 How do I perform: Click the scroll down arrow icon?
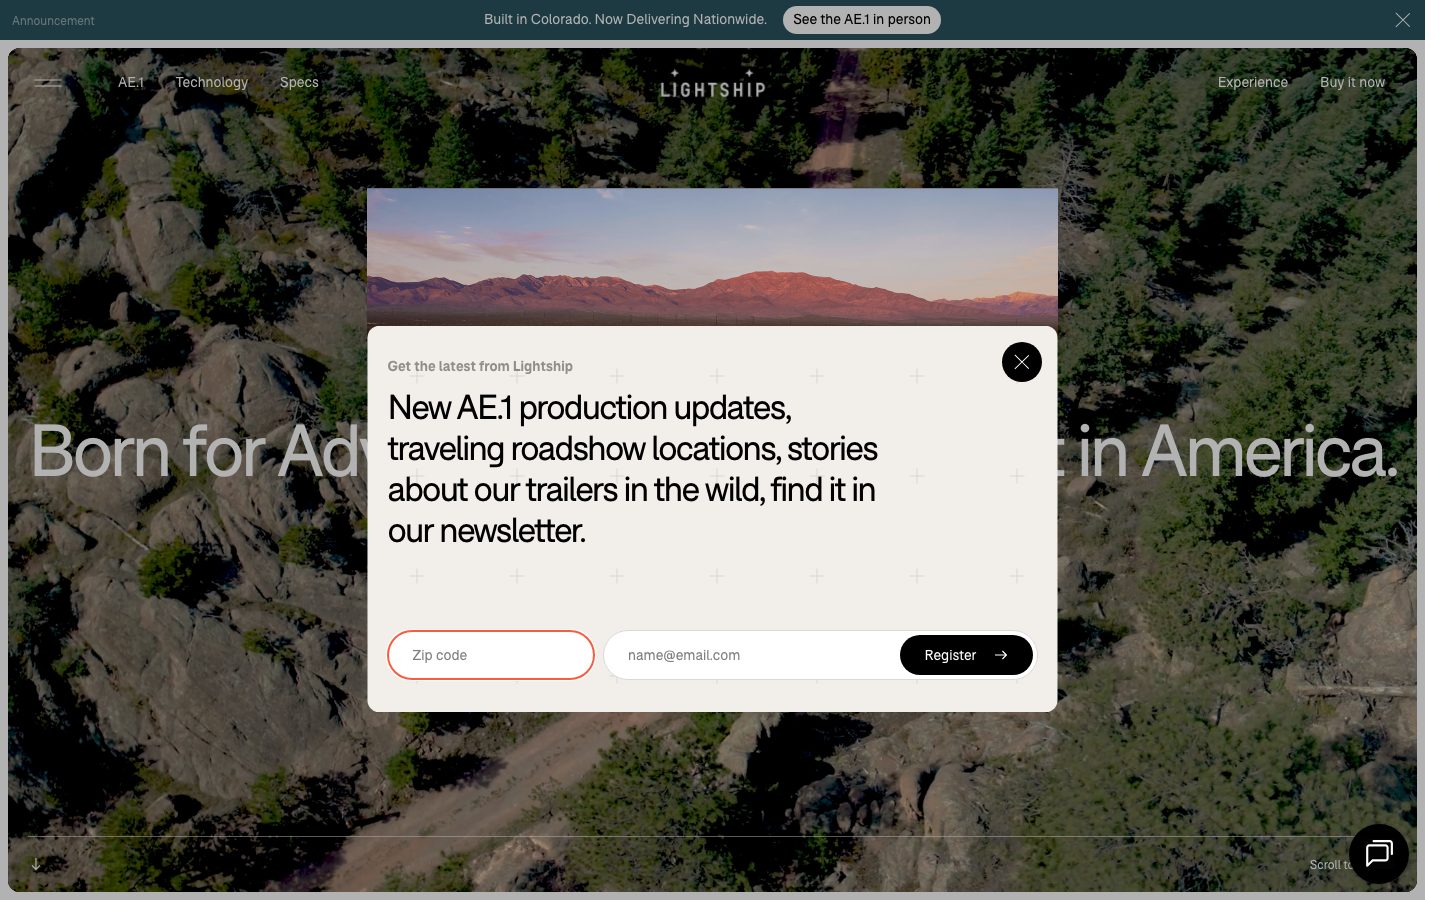pyautogui.click(x=36, y=864)
